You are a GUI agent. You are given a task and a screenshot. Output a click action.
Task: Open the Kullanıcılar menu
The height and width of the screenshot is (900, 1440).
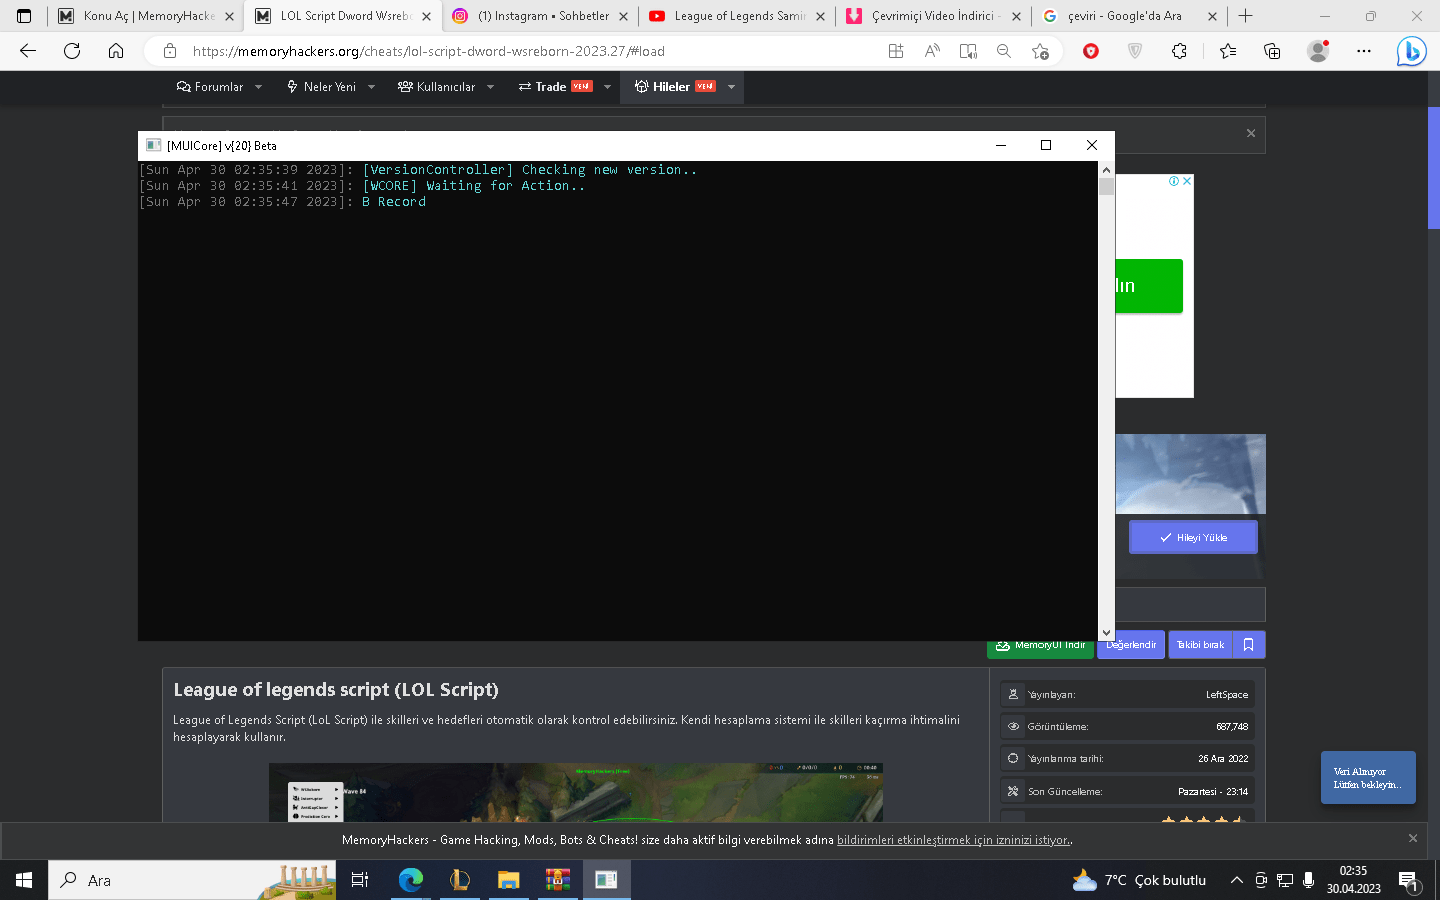point(436,87)
